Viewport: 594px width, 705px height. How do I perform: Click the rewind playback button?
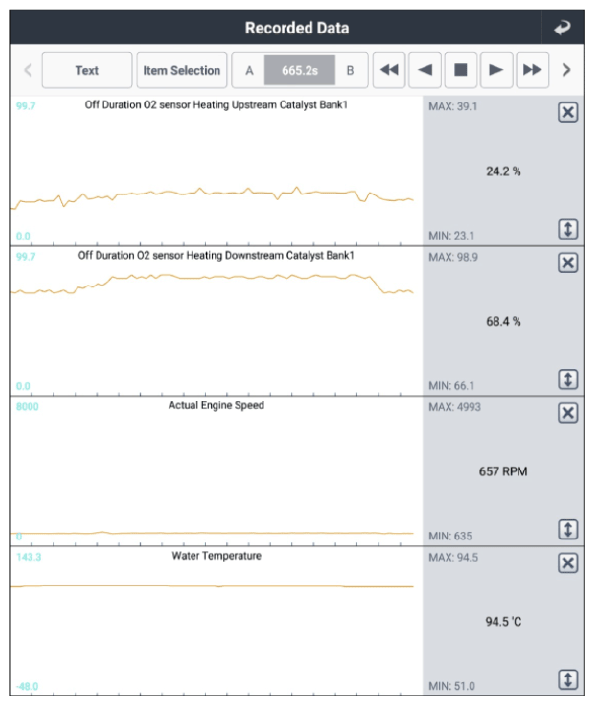[x=389, y=70]
